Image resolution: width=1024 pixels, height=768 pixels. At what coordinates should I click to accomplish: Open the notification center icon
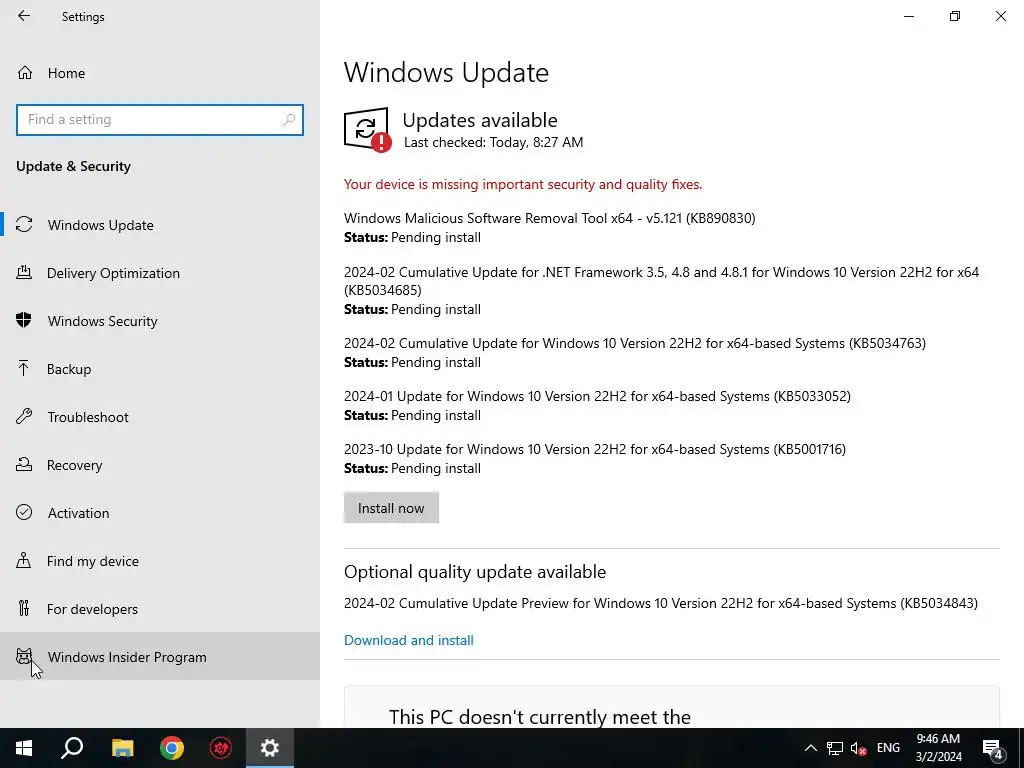pyautogui.click(x=993, y=748)
